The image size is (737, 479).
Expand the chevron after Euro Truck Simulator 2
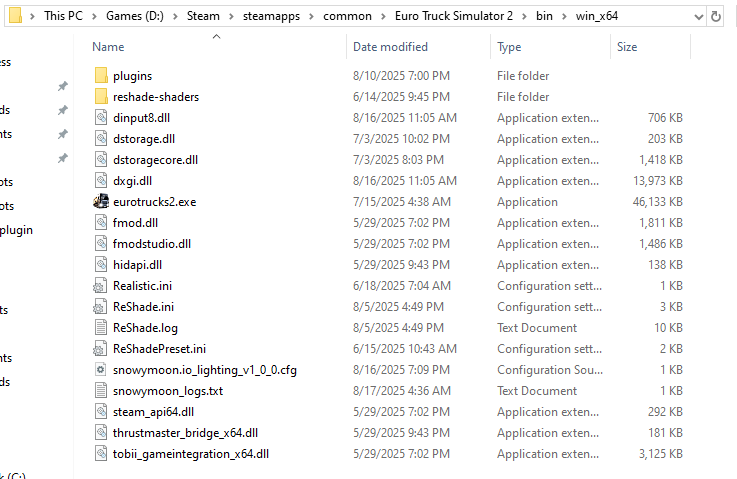(x=524, y=16)
